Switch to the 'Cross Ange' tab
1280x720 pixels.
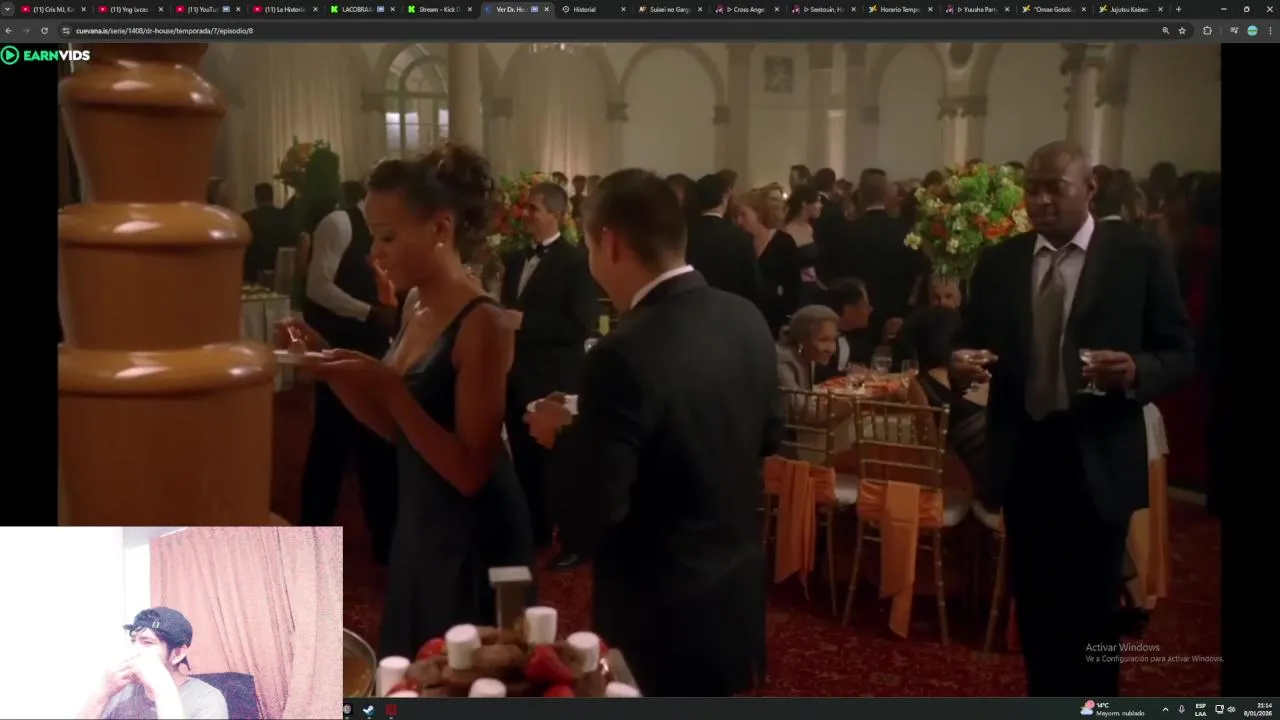748,9
